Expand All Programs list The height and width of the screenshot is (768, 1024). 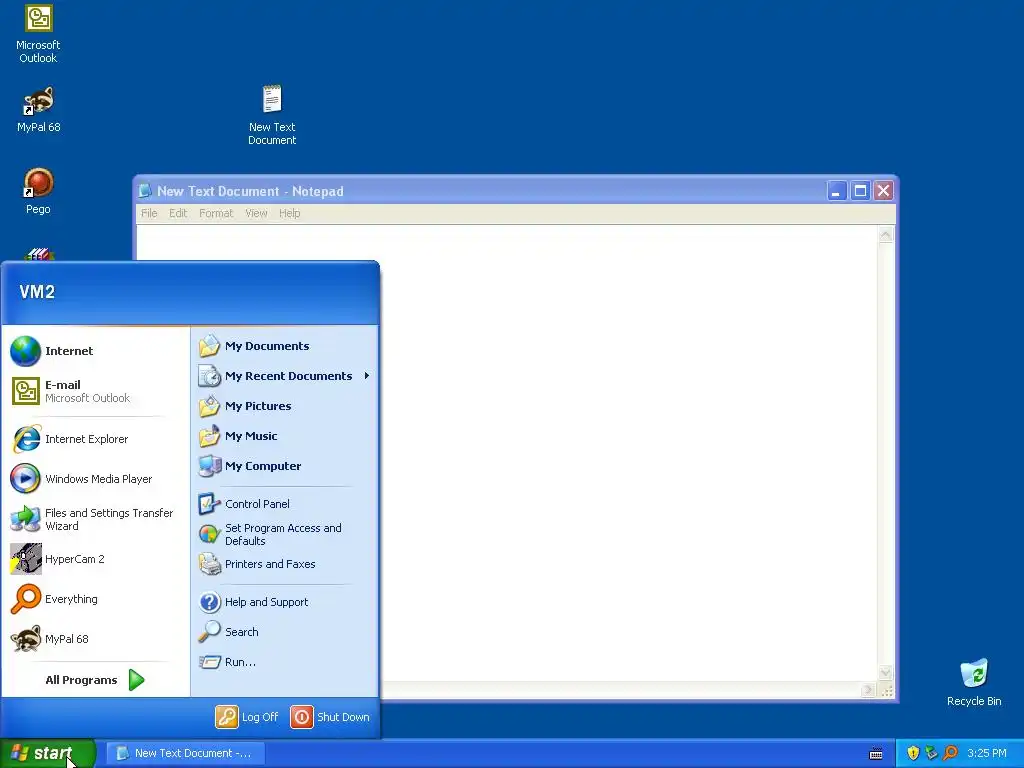click(95, 680)
